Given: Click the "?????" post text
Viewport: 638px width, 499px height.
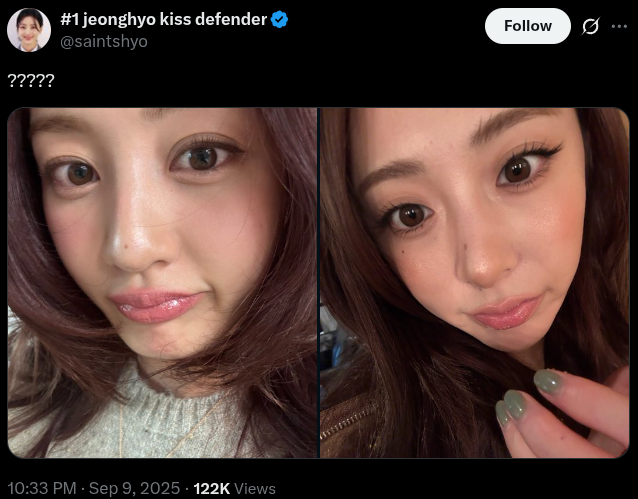Looking at the screenshot, I should click(x=31, y=80).
